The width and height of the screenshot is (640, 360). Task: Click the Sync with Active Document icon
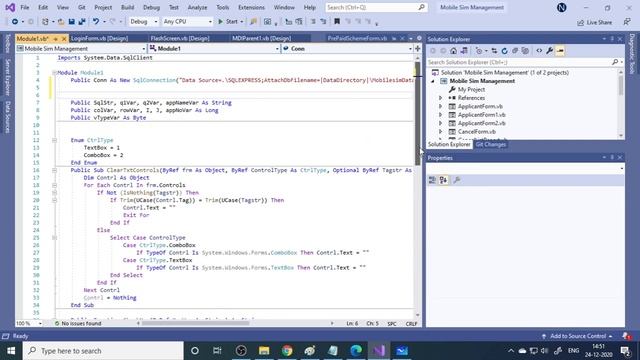tap(494, 51)
